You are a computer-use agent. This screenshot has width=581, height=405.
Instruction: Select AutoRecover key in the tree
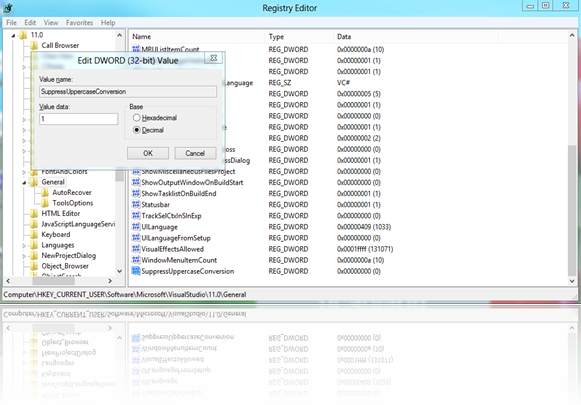click(72, 192)
